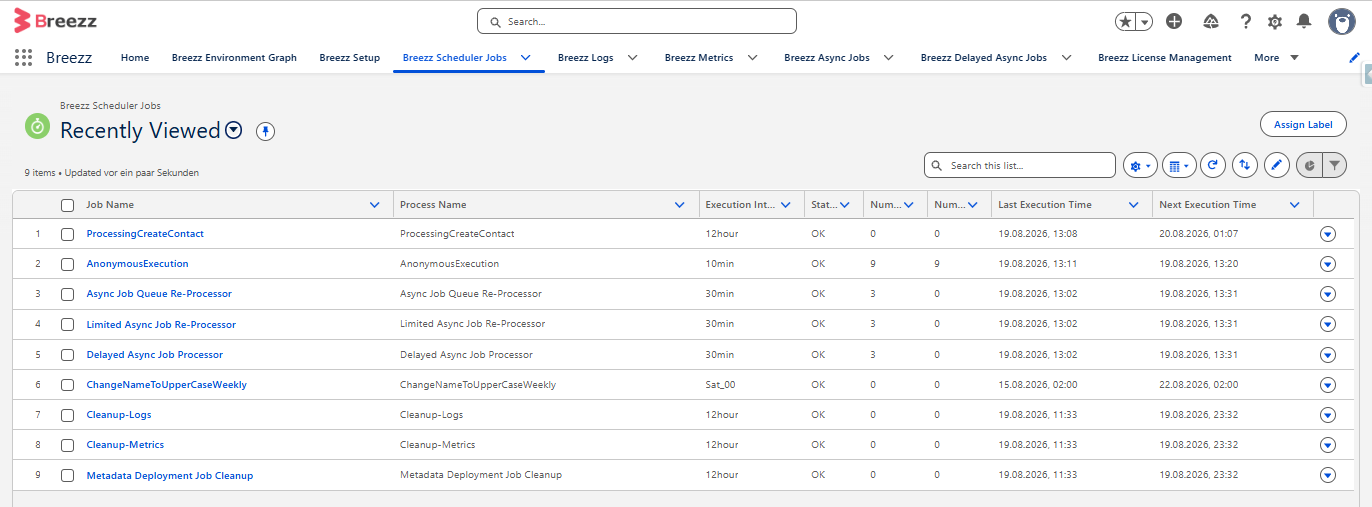Open the More navigation dropdown
The width and height of the screenshot is (1372, 507).
point(1277,58)
